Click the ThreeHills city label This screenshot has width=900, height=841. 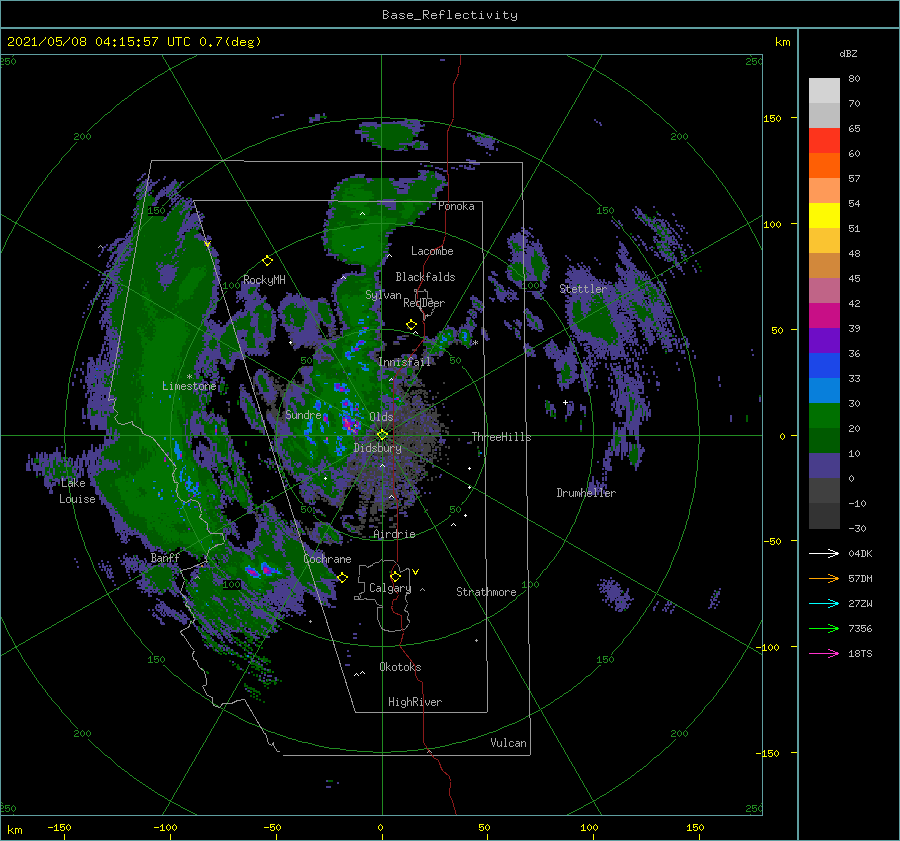(x=501, y=437)
